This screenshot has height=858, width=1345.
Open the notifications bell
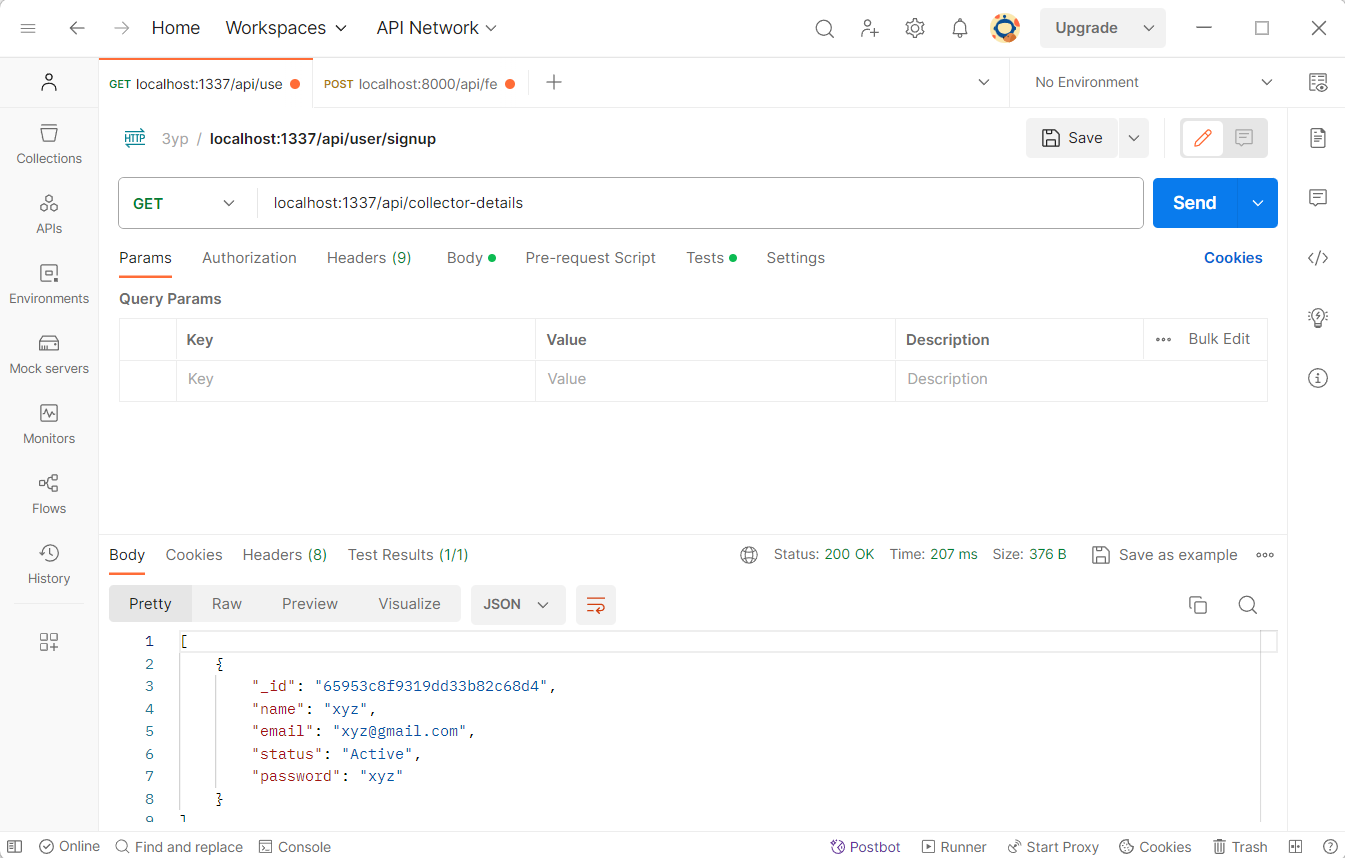(x=960, y=28)
